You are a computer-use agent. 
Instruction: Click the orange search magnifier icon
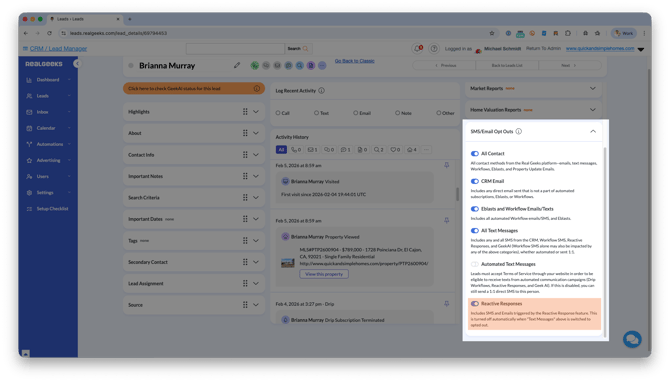coord(305,49)
